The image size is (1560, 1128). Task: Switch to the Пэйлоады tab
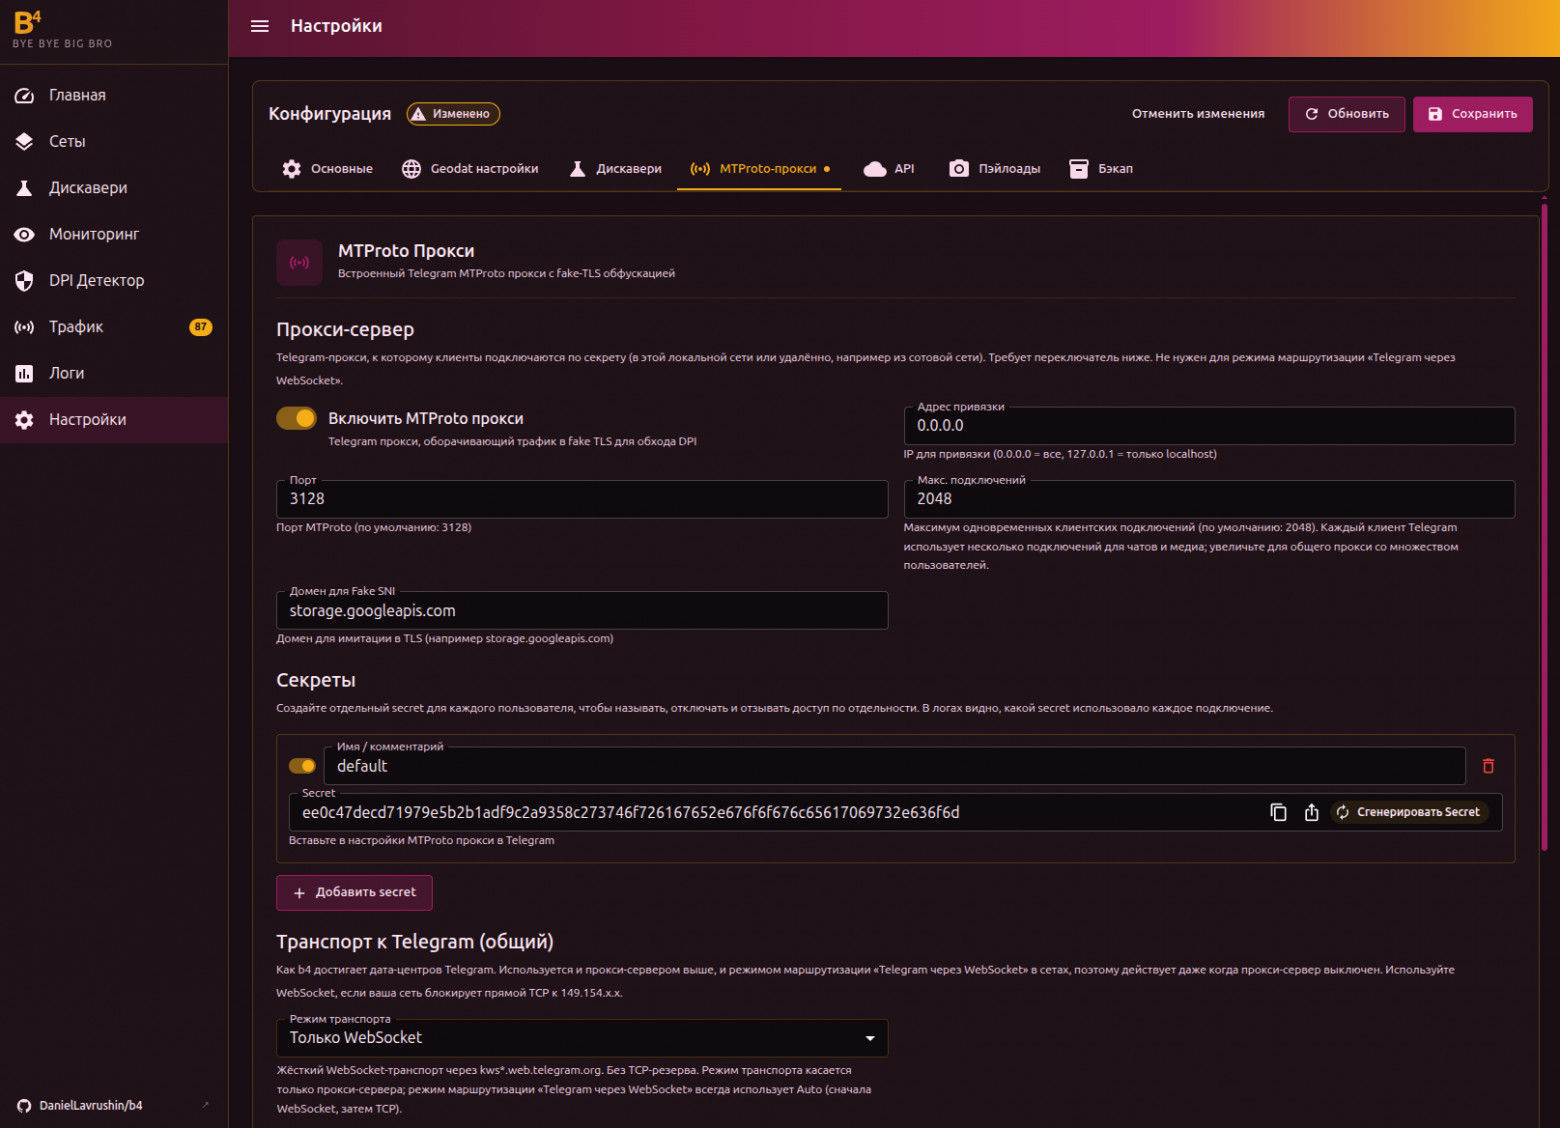click(994, 169)
